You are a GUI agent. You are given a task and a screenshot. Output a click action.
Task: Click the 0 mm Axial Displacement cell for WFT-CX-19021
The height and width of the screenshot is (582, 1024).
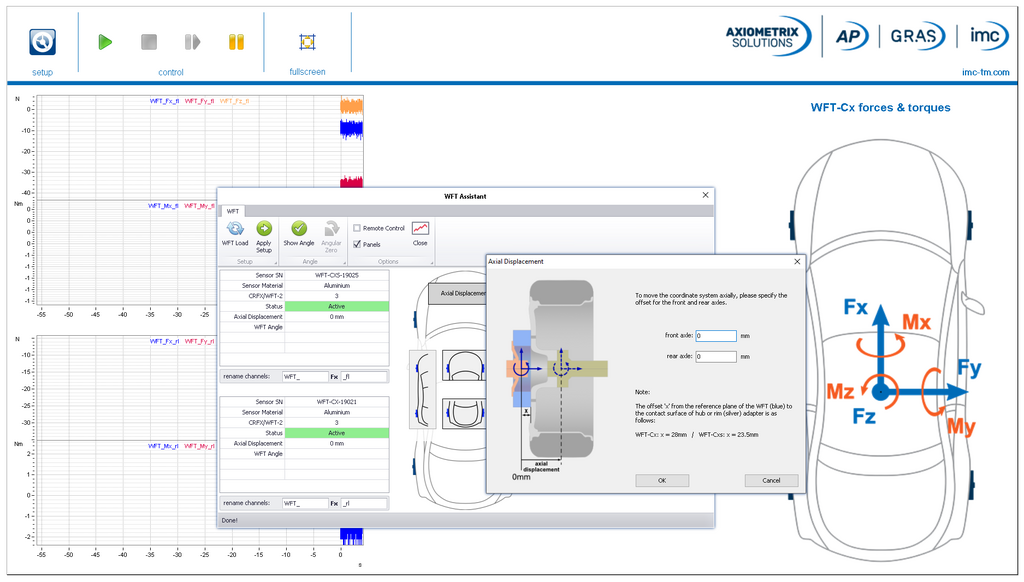[x=337, y=444]
